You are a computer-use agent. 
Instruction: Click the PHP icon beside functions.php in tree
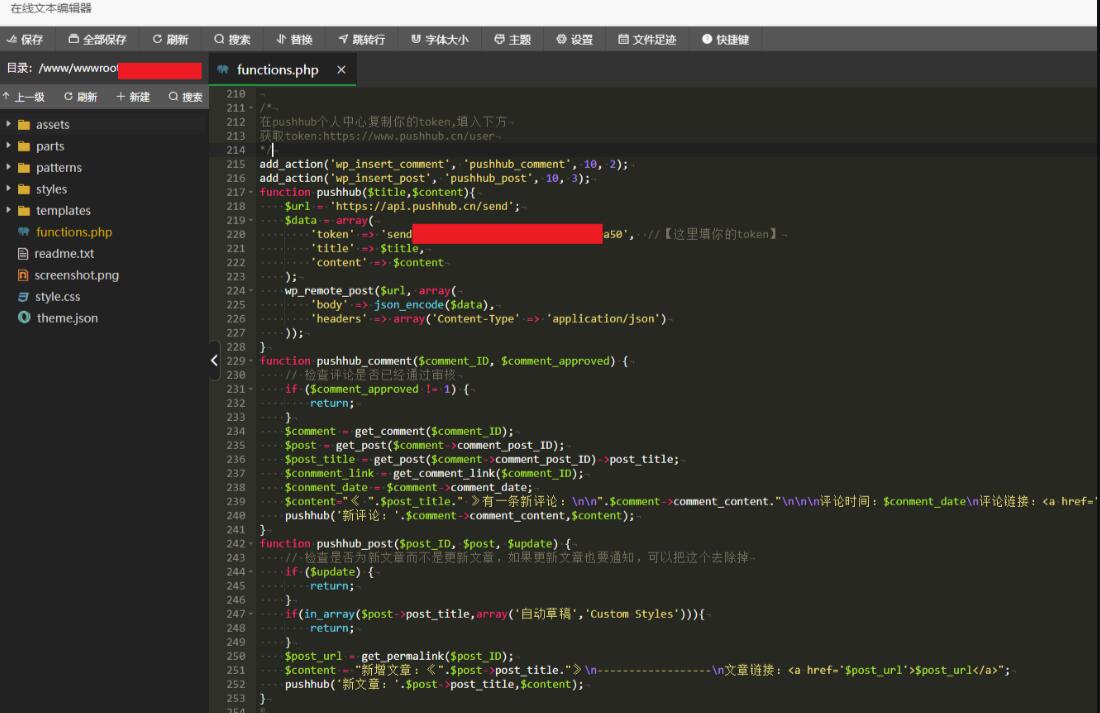point(24,232)
